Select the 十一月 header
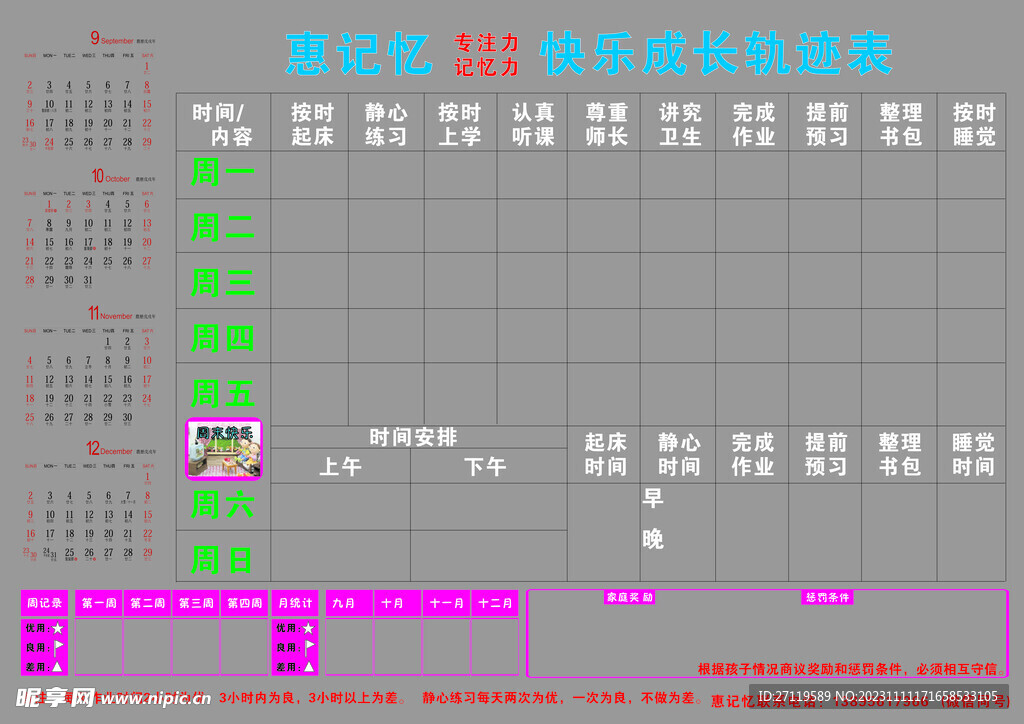 [447, 603]
